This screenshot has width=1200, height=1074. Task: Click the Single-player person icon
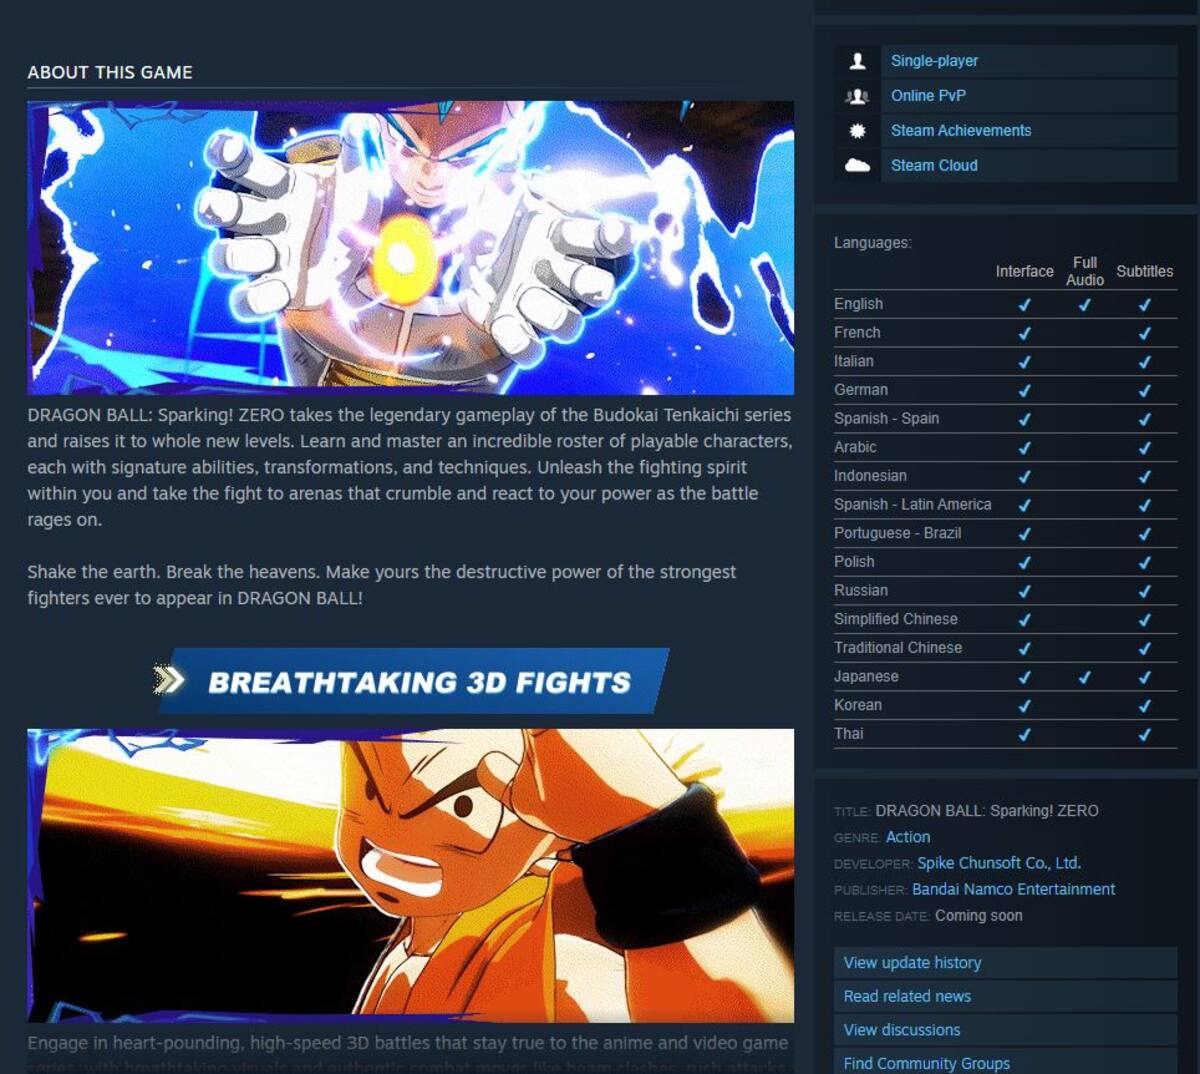[857, 61]
